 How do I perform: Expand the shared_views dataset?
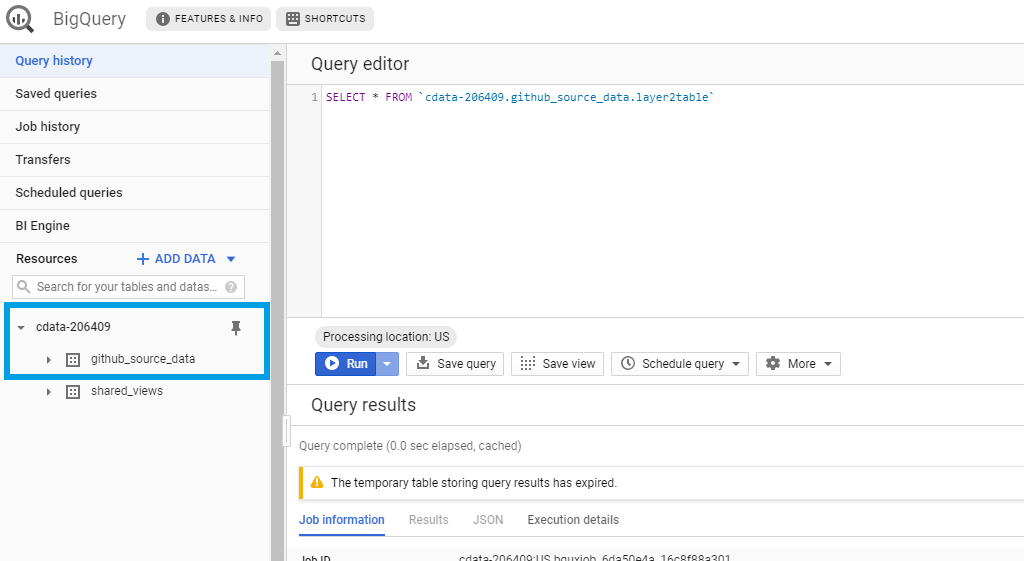tap(48, 392)
